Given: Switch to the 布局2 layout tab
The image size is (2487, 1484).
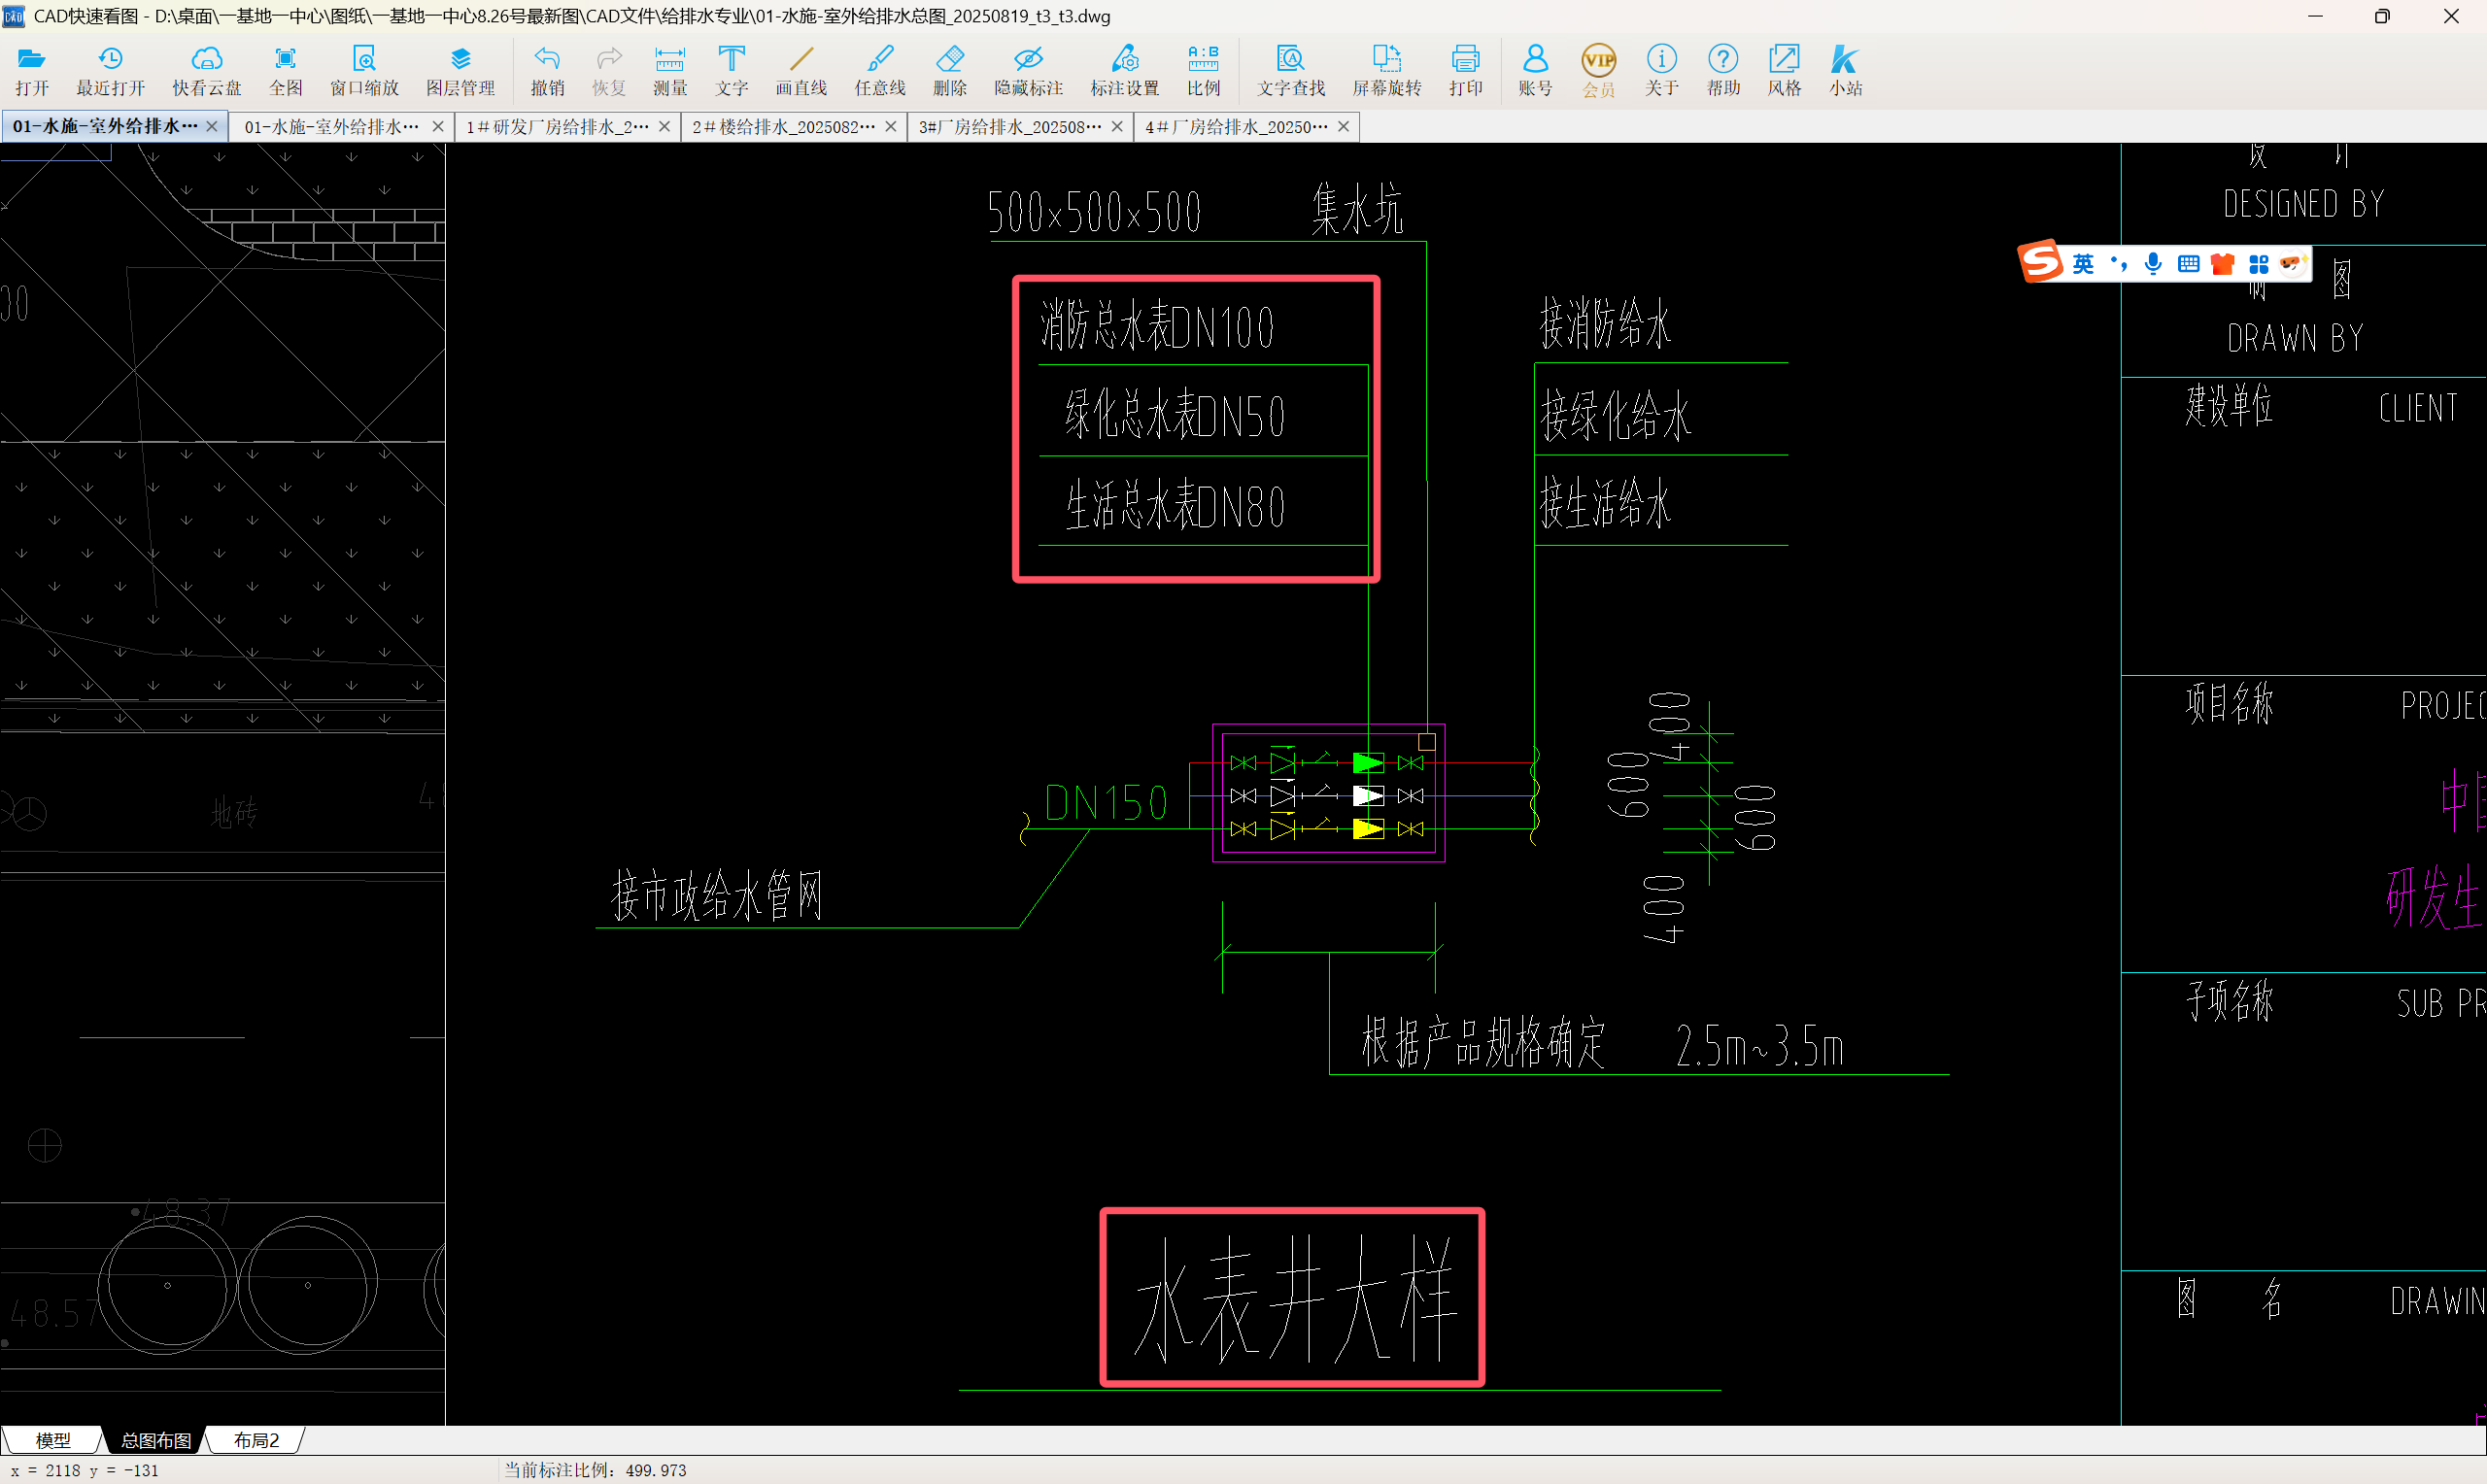Looking at the screenshot, I should [256, 1440].
